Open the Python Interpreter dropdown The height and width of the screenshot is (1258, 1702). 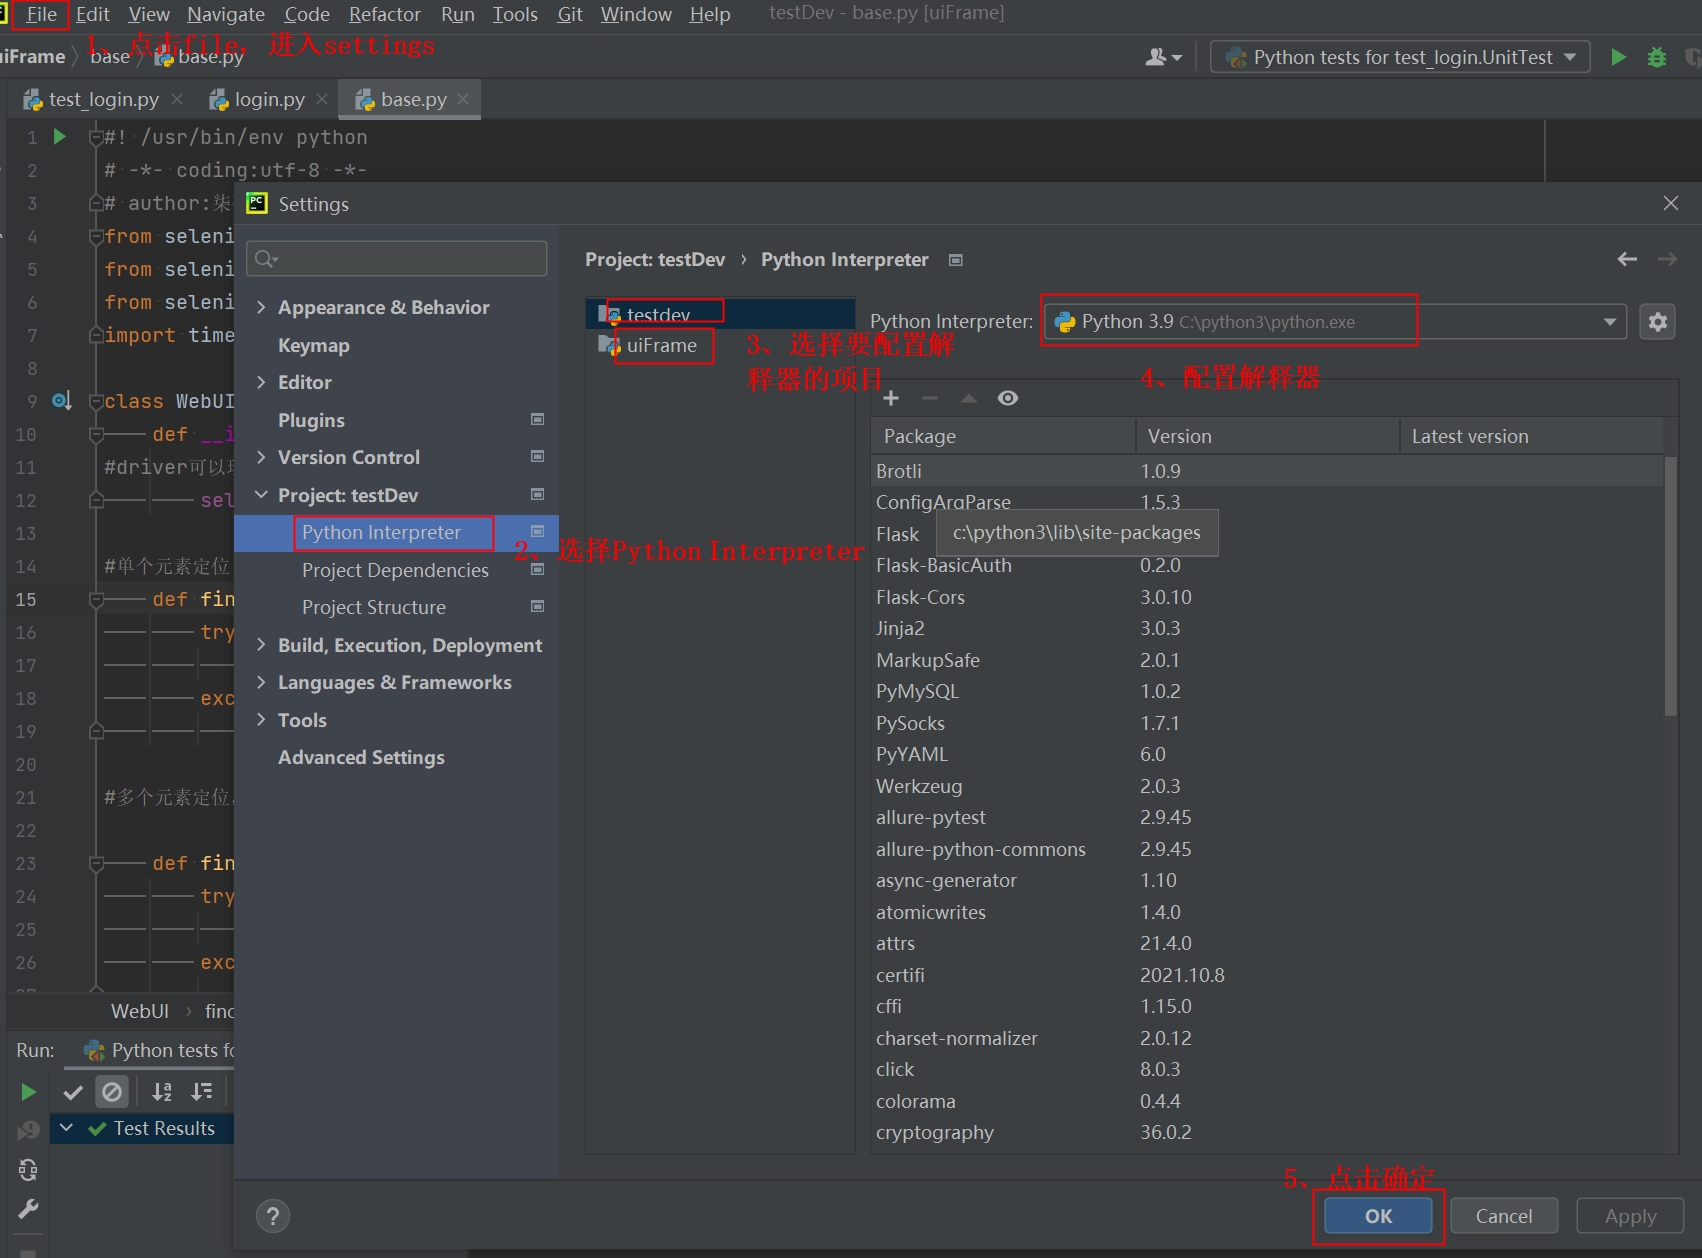[x=1336, y=322]
